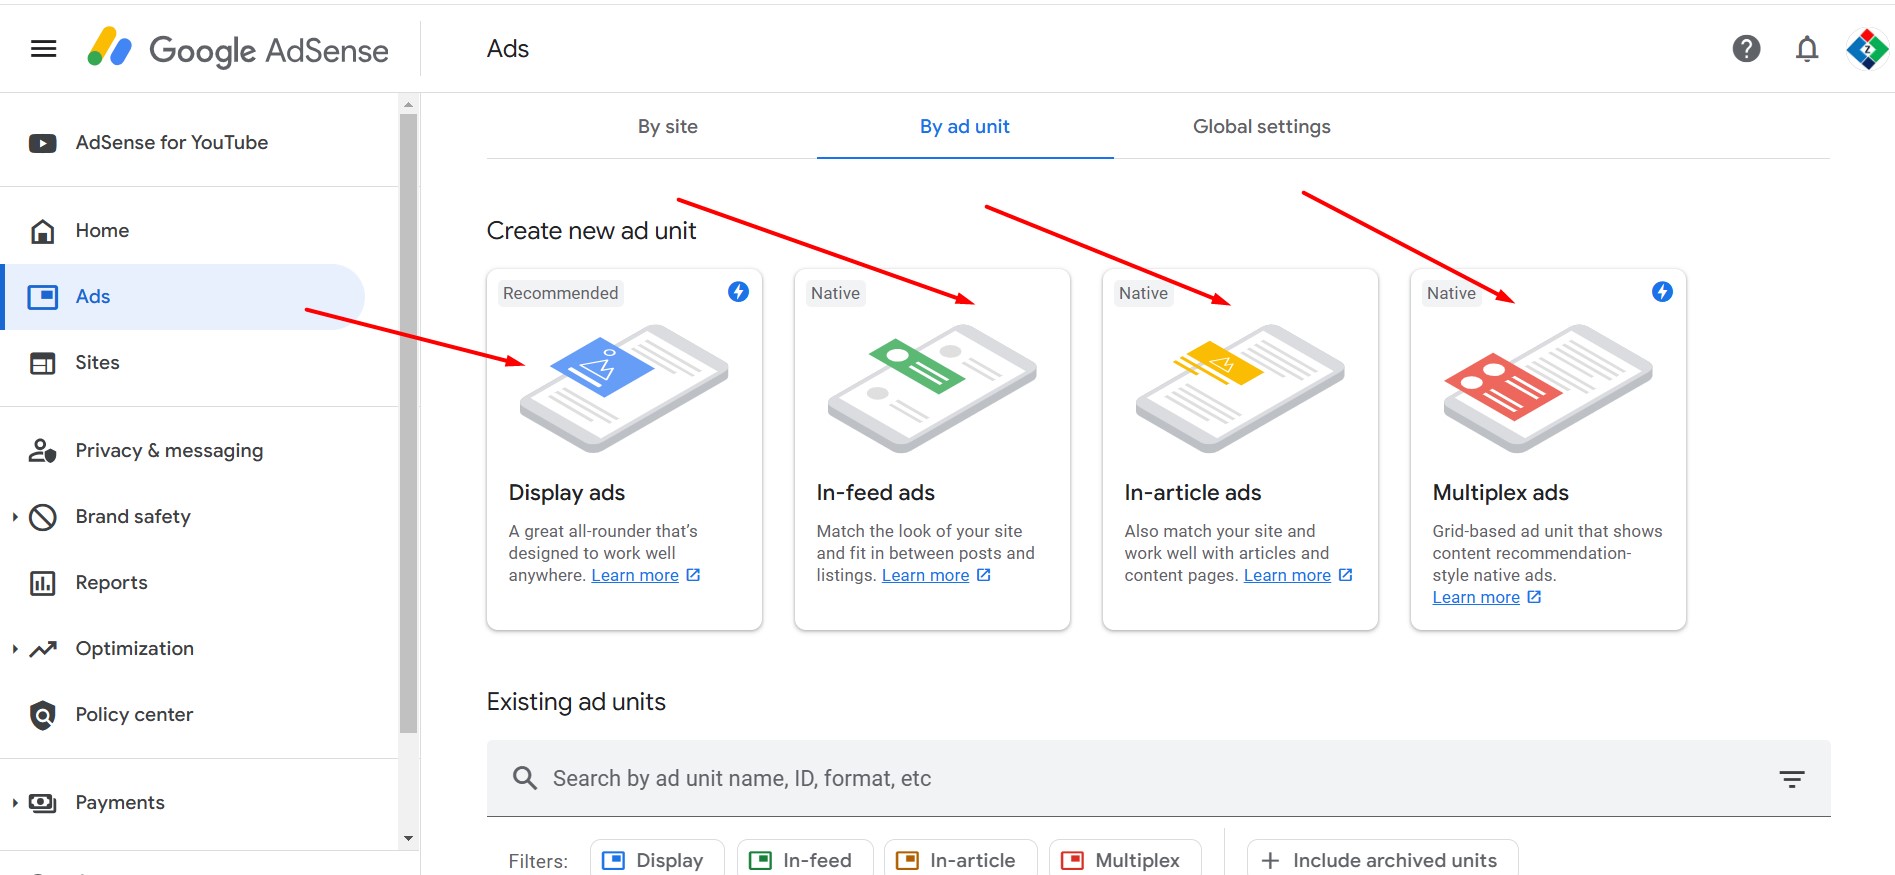The width and height of the screenshot is (1895, 875).
Task: Open the Global settings tab
Action: (x=1261, y=127)
